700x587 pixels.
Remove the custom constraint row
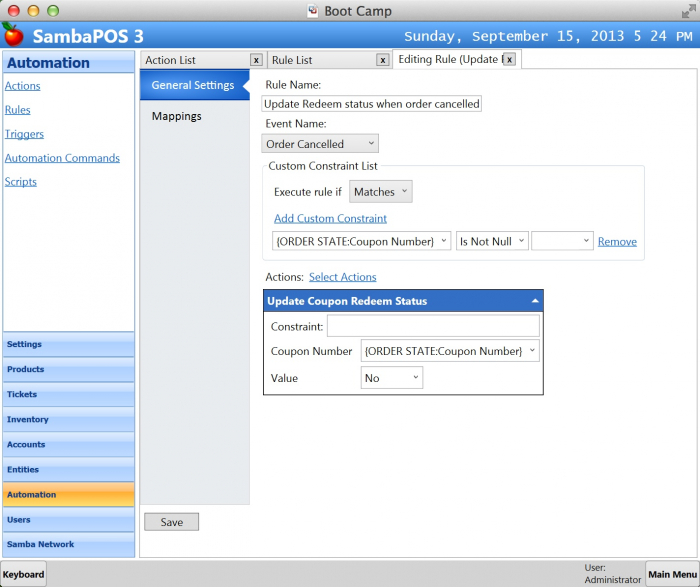coord(617,242)
